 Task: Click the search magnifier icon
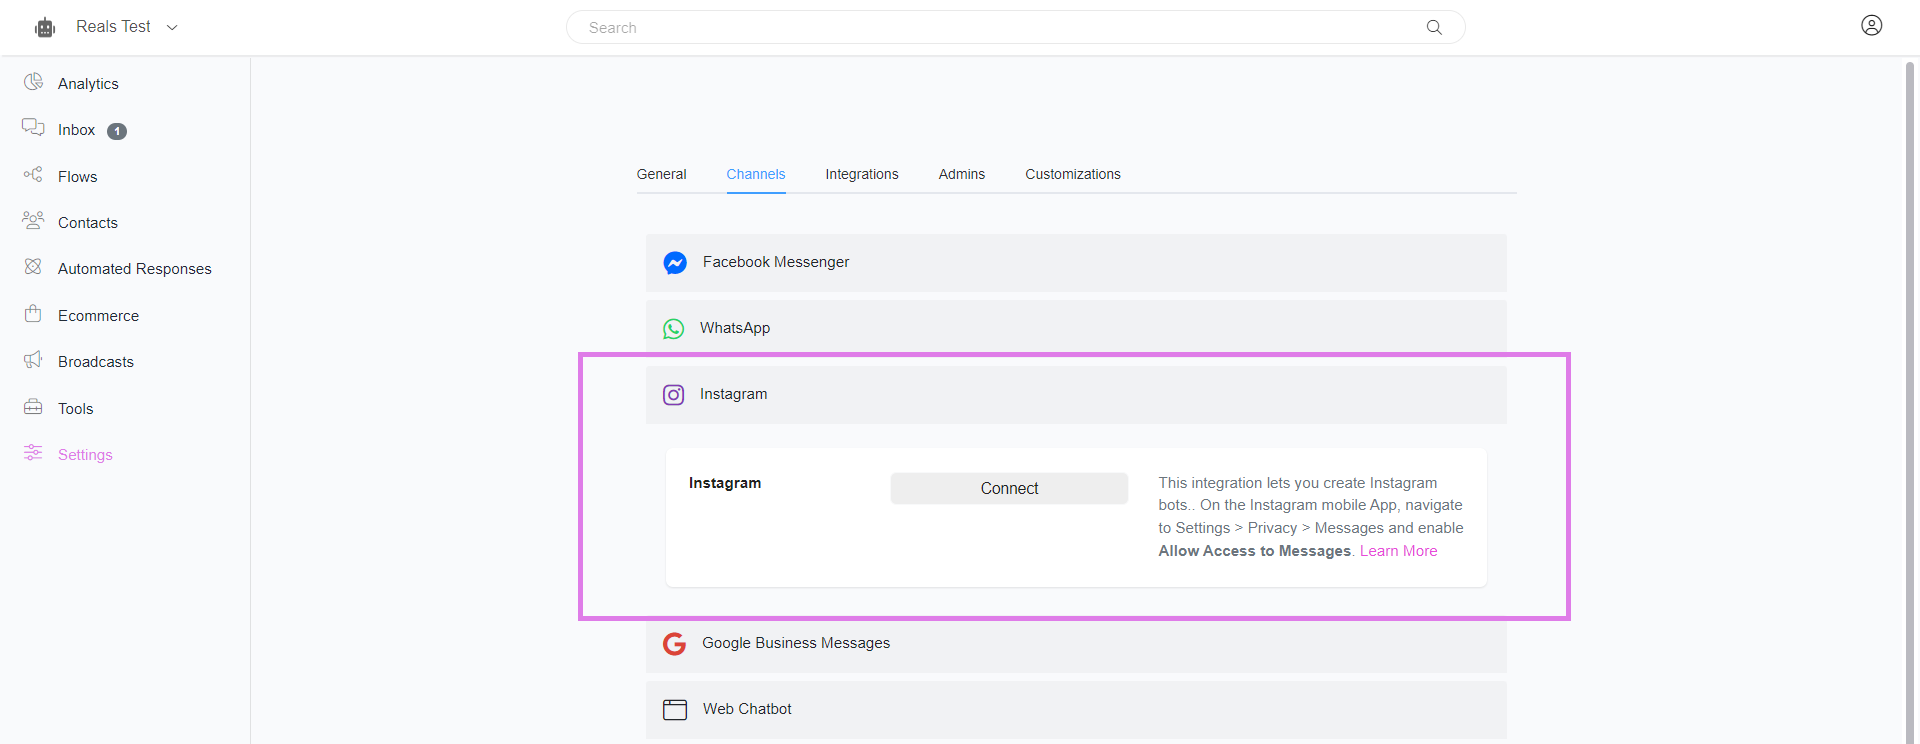[x=1434, y=27]
